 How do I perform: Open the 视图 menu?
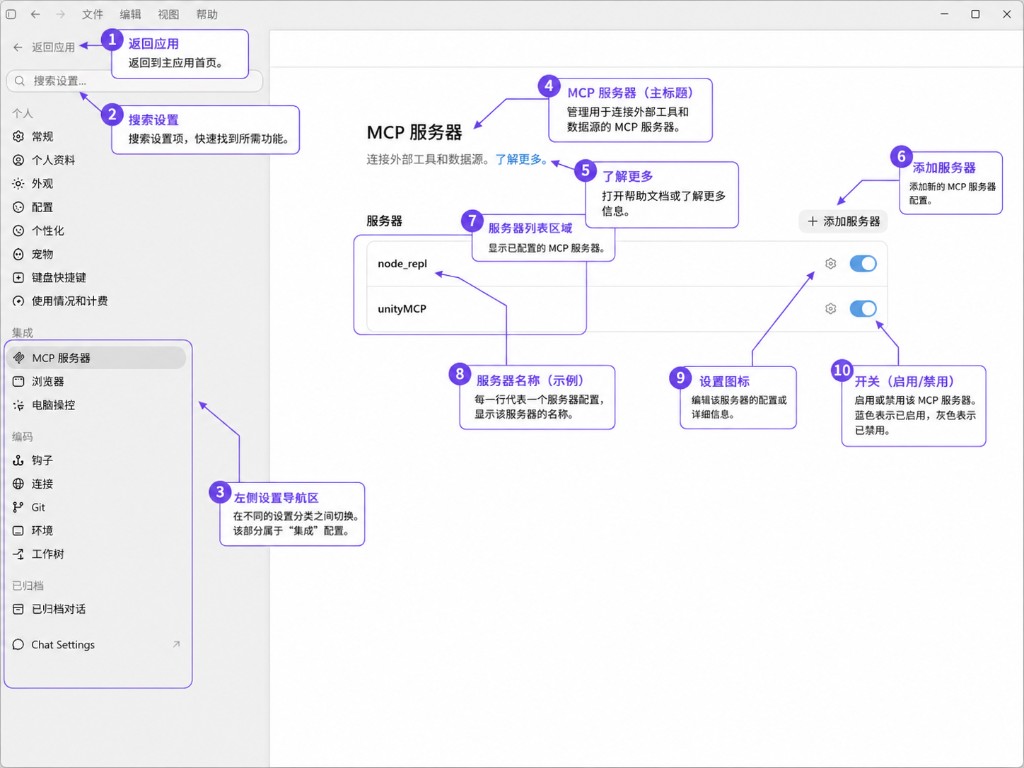[168, 14]
